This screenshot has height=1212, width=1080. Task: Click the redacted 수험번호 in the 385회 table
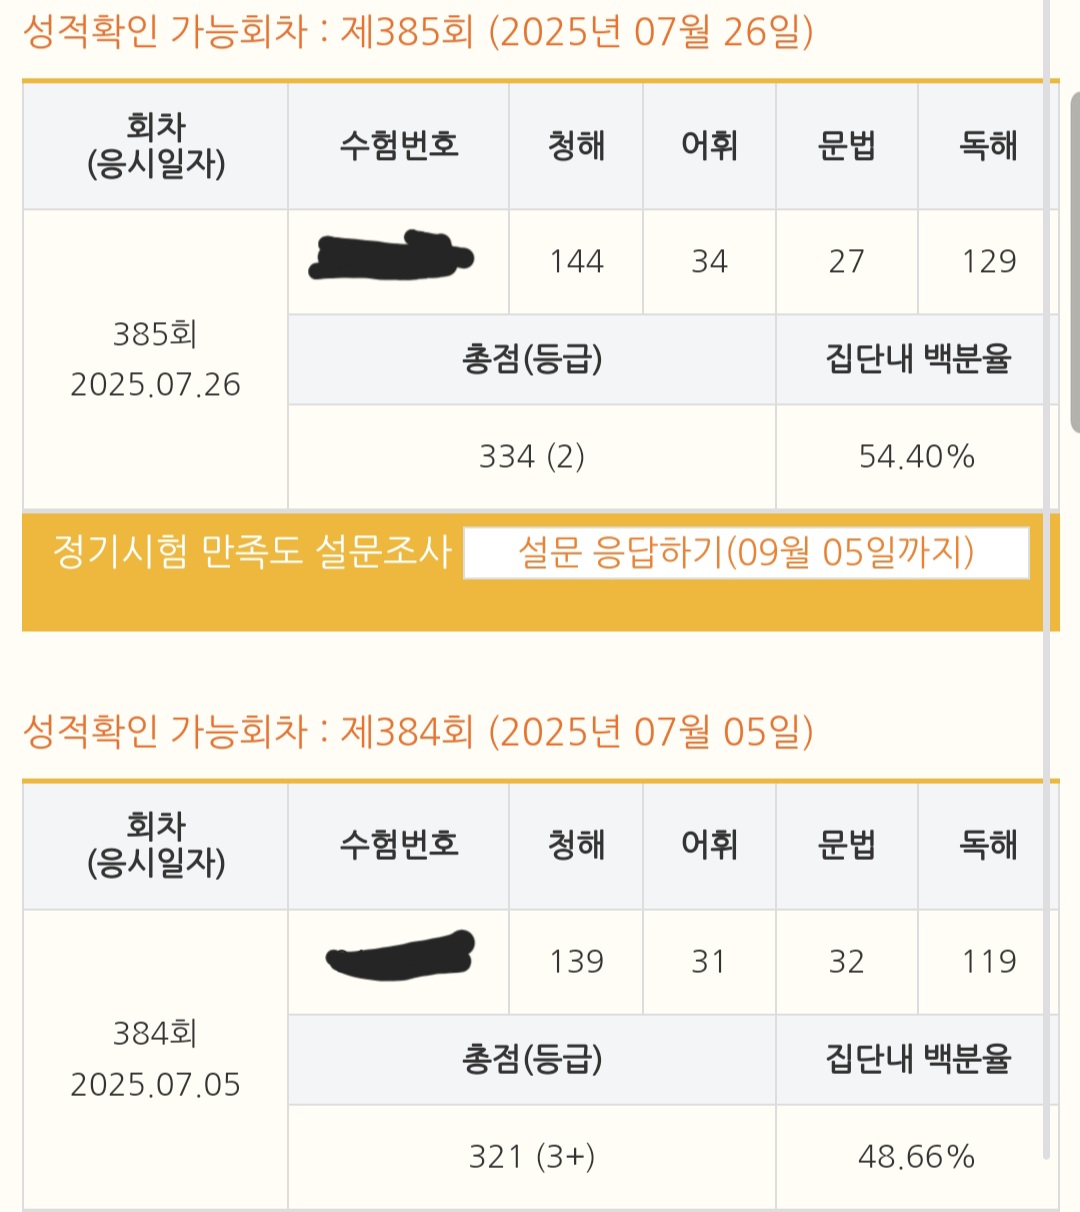click(x=391, y=256)
